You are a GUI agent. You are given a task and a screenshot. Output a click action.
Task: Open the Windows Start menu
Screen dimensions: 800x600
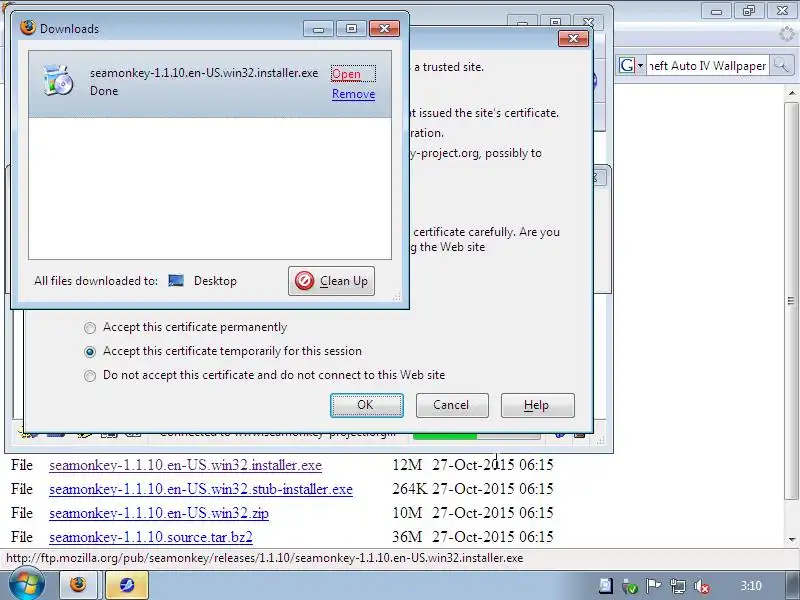pyautogui.click(x=26, y=585)
